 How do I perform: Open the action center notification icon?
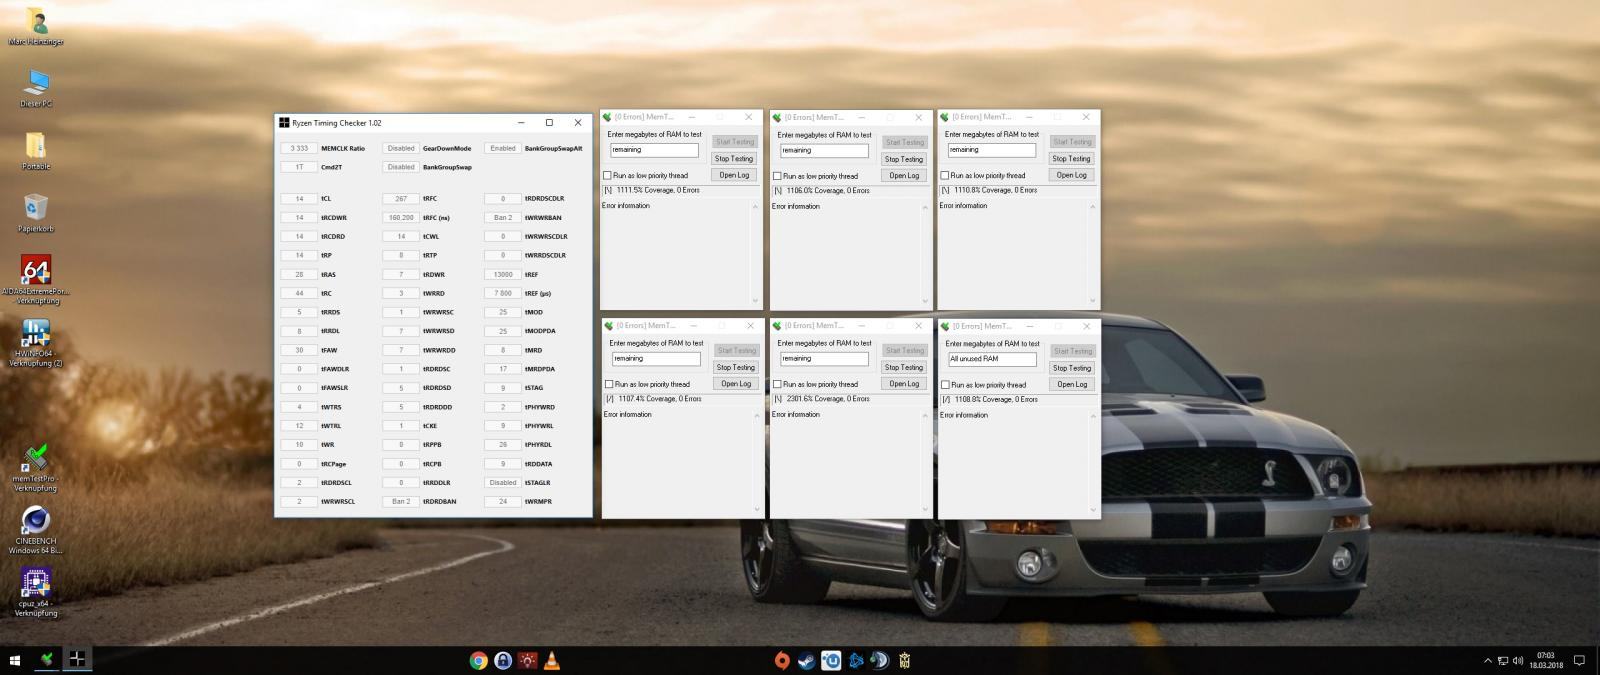[x=1580, y=660]
